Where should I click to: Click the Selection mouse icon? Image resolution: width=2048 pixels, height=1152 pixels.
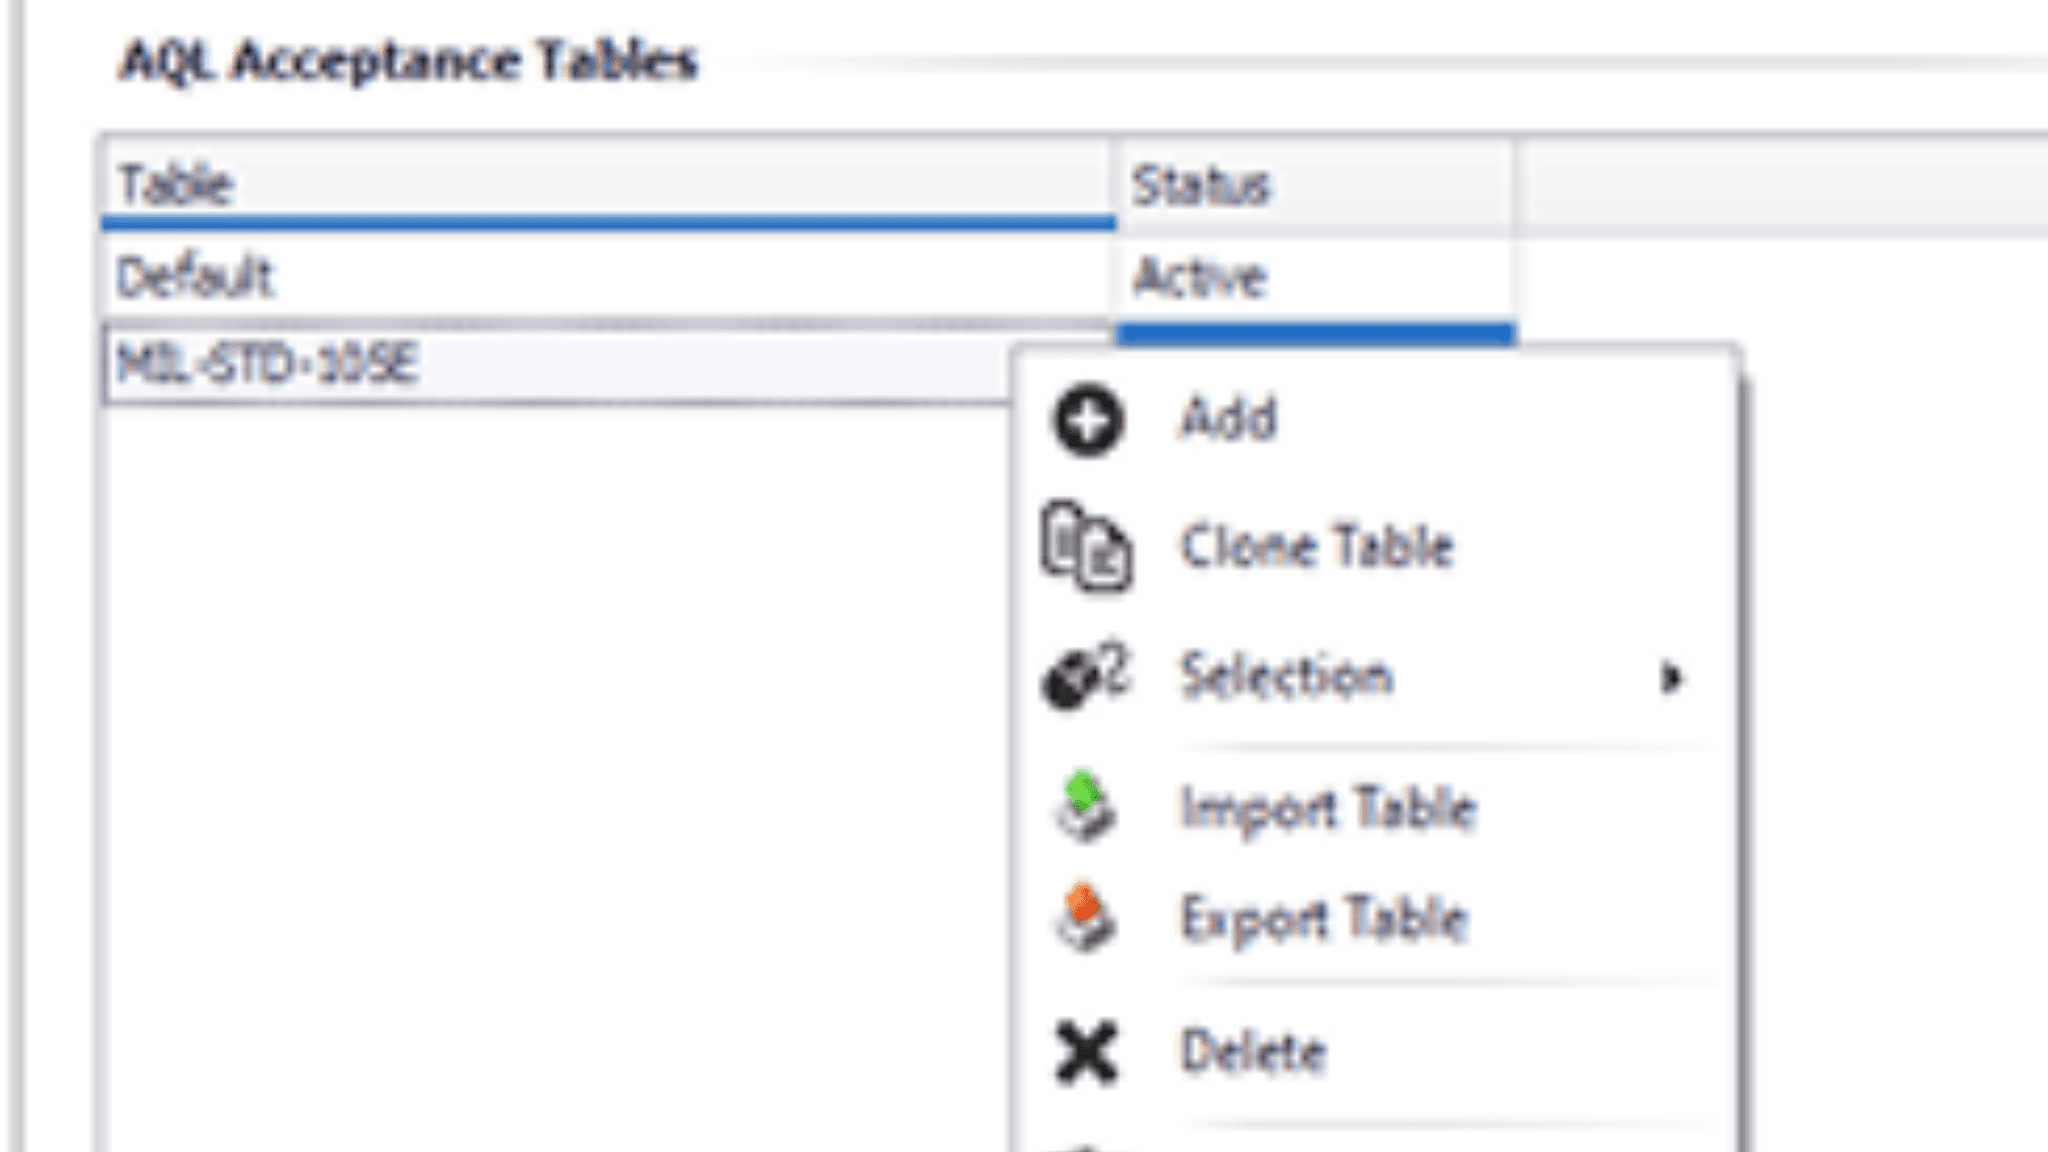pyautogui.click(x=1085, y=677)
